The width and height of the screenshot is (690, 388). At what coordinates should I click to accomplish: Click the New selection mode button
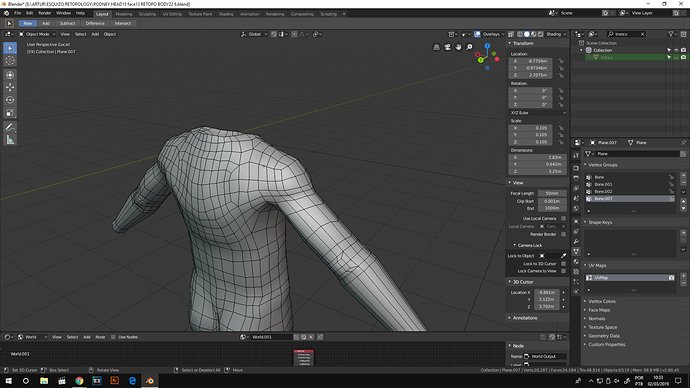(27, 23)
